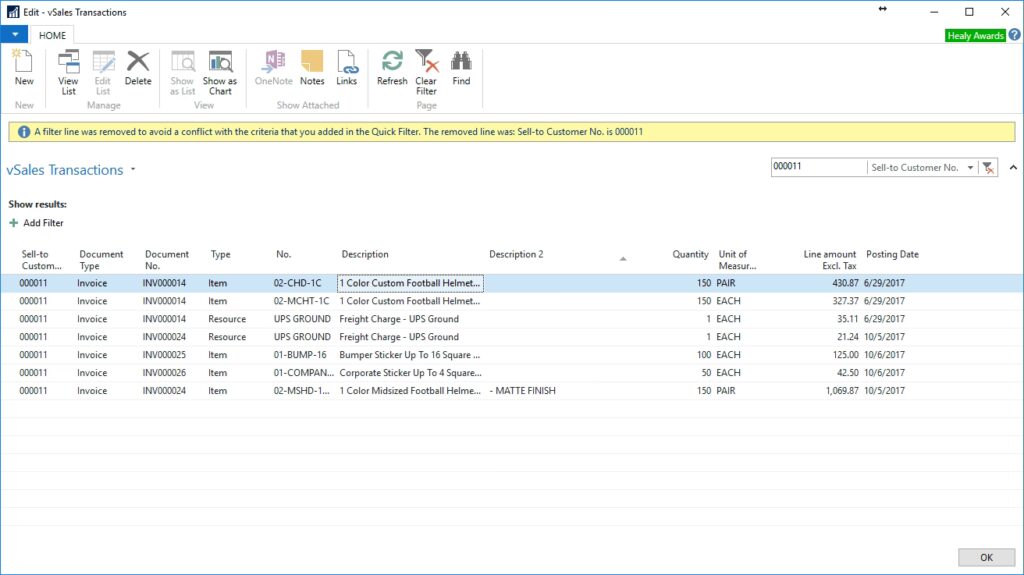Expand the Sell-to Customer No. filter dropdown
Image resolution: width=1024 pixels, height=575 pixels.
click(970, 168)
